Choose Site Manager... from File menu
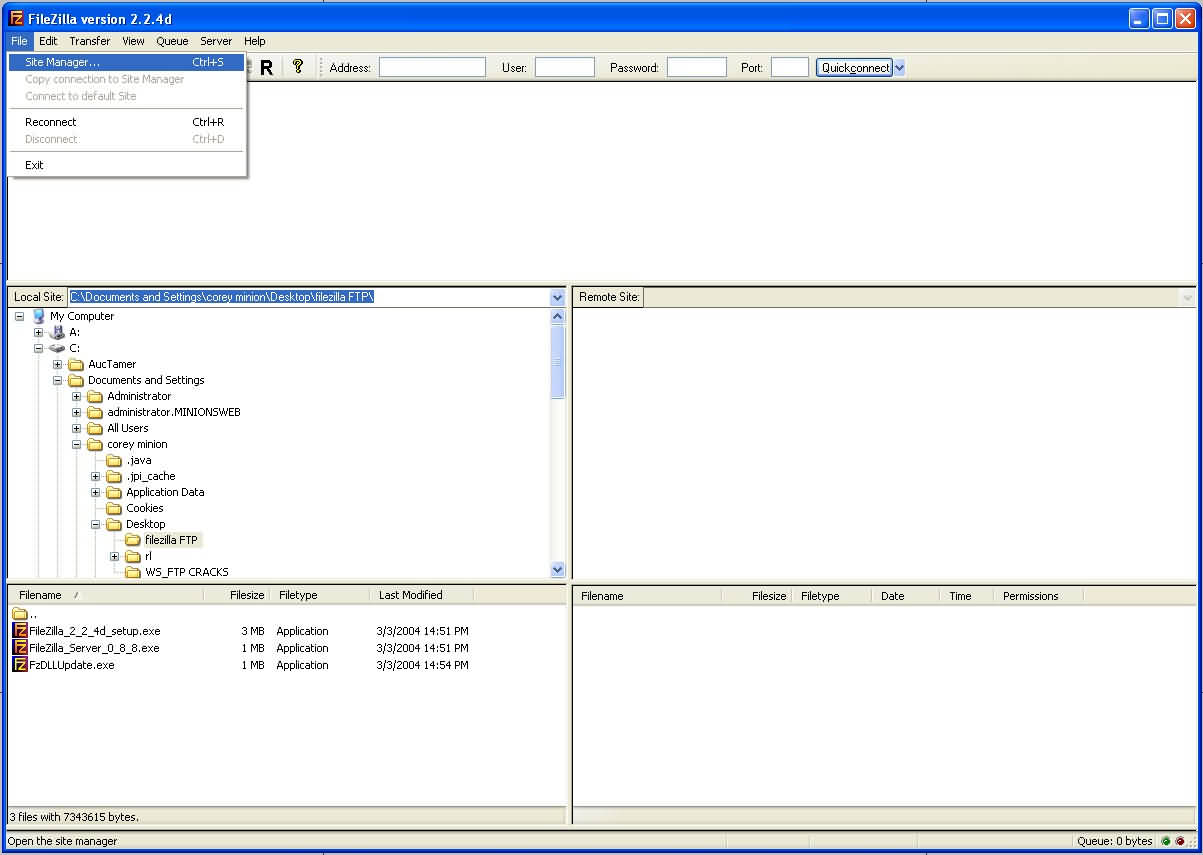Viewport: 1203px width, 855px height. coord(126,62)
